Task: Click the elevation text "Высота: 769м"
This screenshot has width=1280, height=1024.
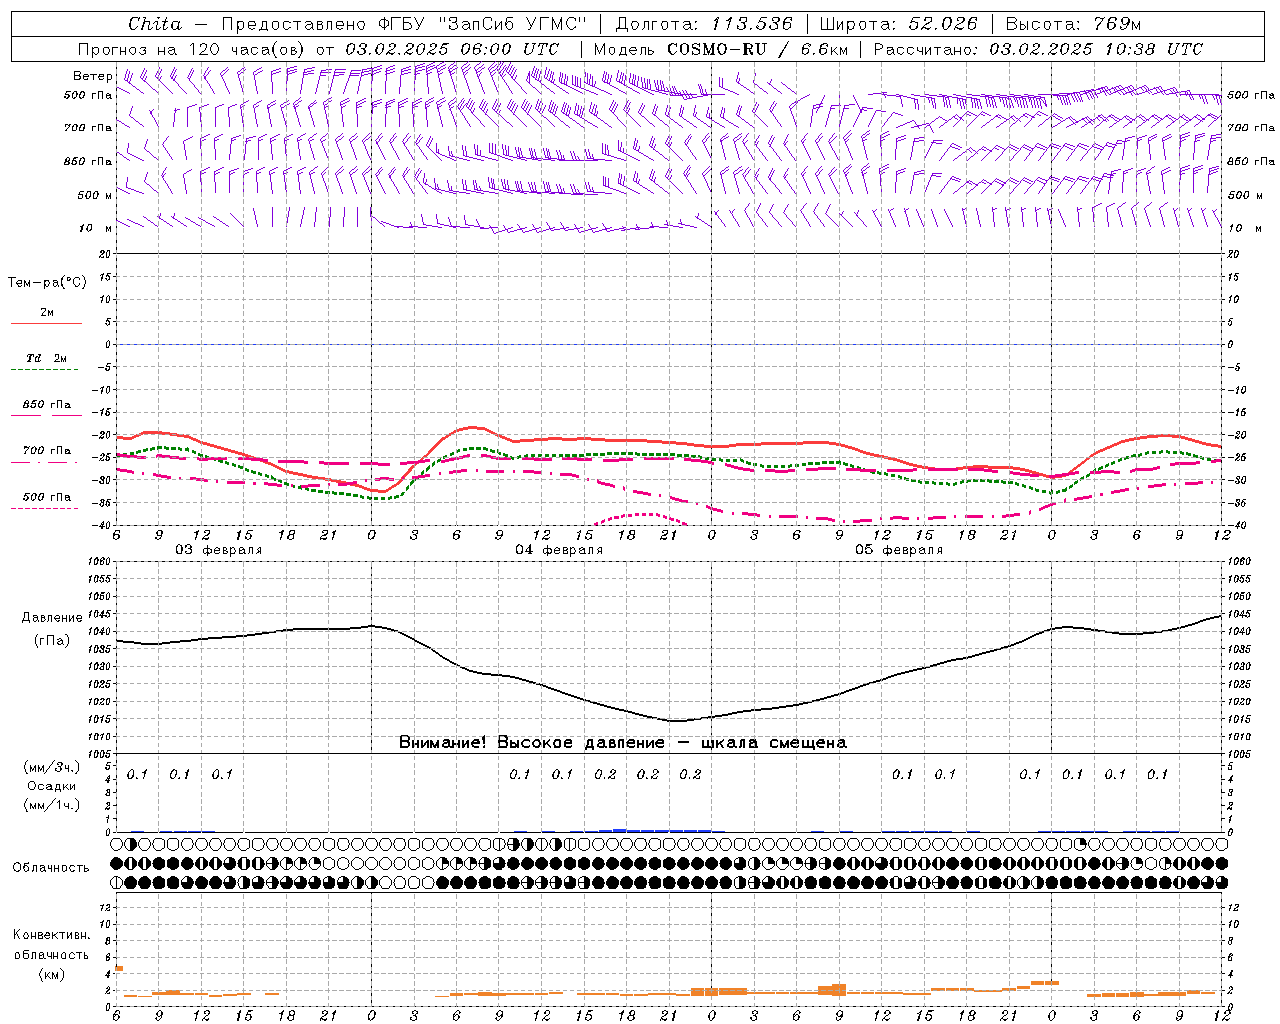Action: coord(1072,24)
